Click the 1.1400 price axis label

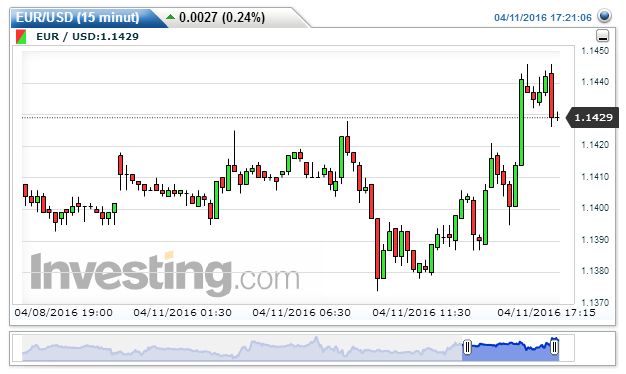pyautogui.click(x=595, y=208)
